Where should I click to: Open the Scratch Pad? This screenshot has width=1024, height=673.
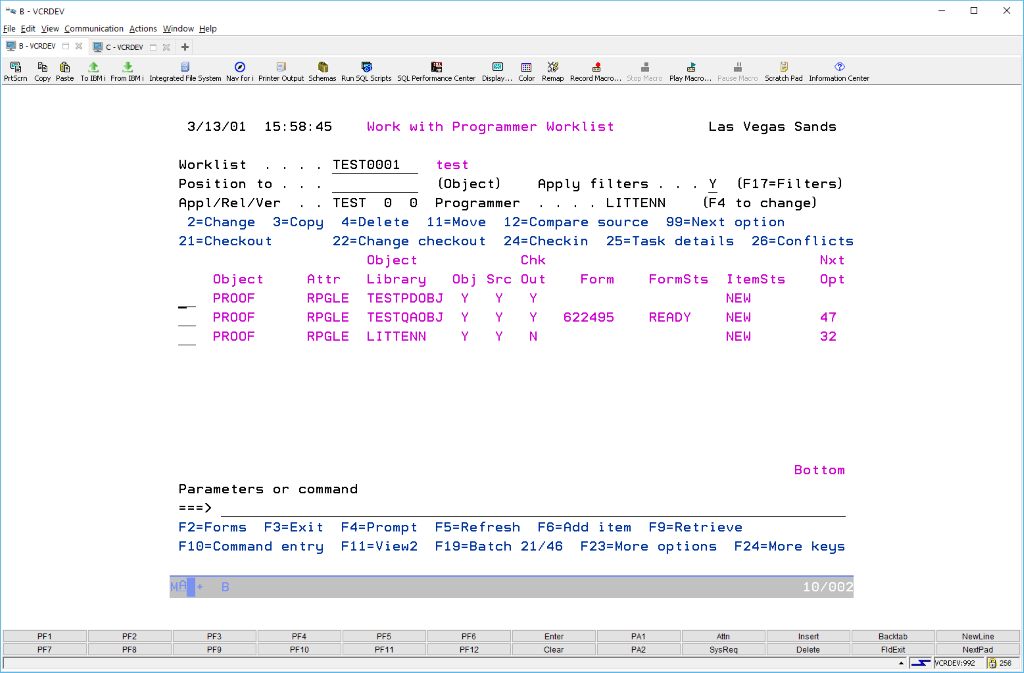[x=783, y=71]
